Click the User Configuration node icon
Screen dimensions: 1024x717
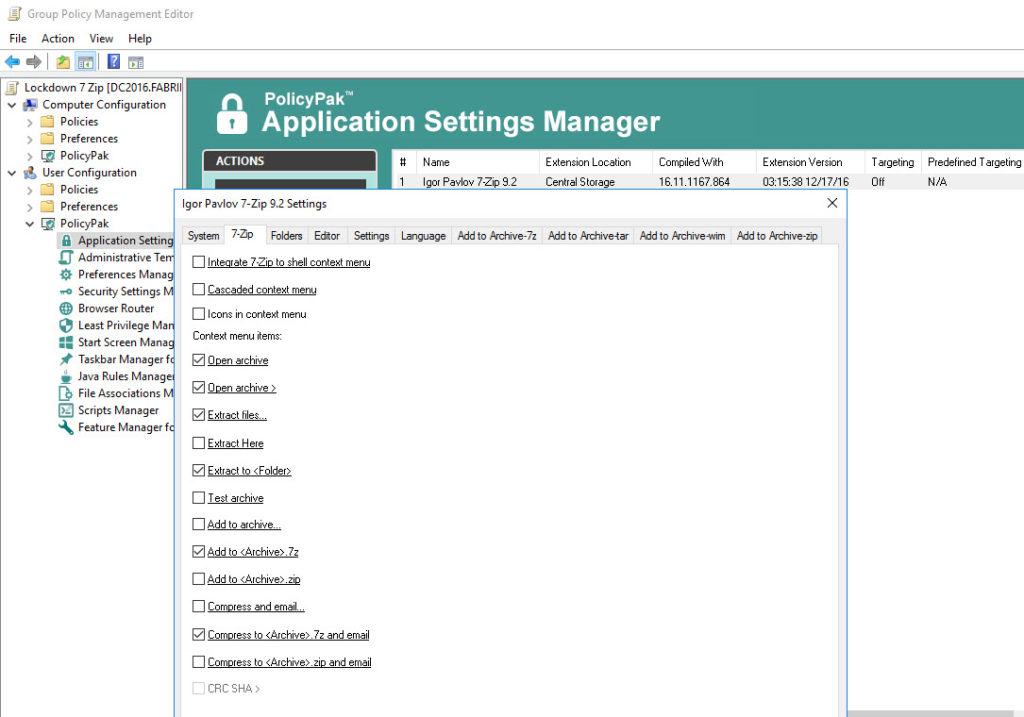[31, 172]
